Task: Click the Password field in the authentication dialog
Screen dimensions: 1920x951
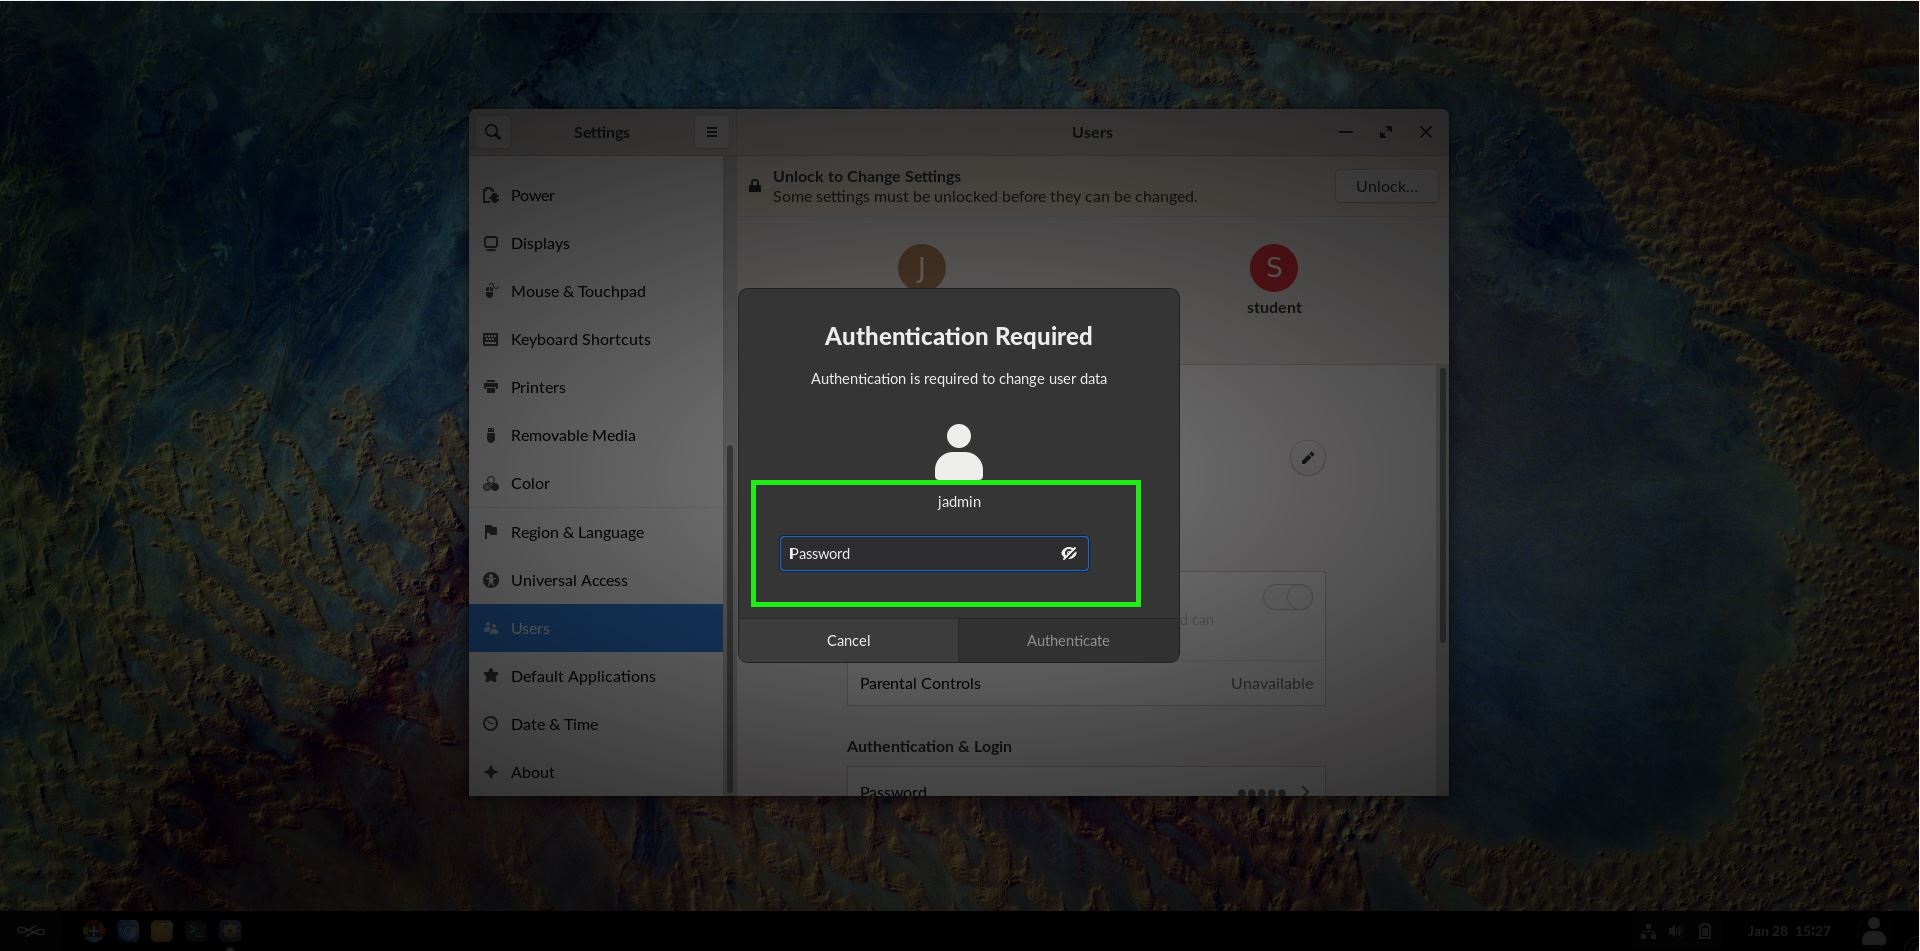Action: pos(934,553)
